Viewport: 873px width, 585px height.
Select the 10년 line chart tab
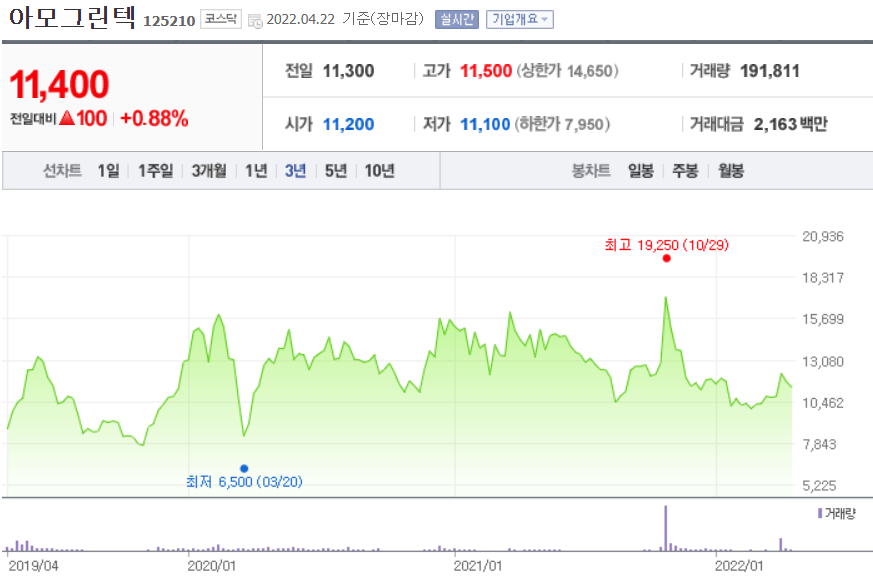(379, 170)
